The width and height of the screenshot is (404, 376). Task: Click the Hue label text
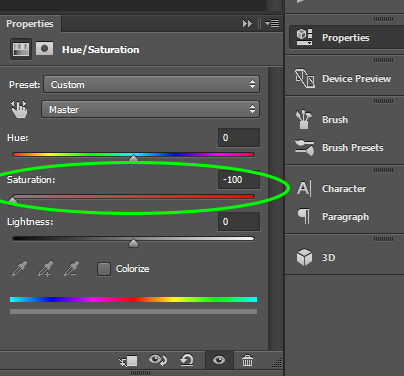click(x=18, y=138)
